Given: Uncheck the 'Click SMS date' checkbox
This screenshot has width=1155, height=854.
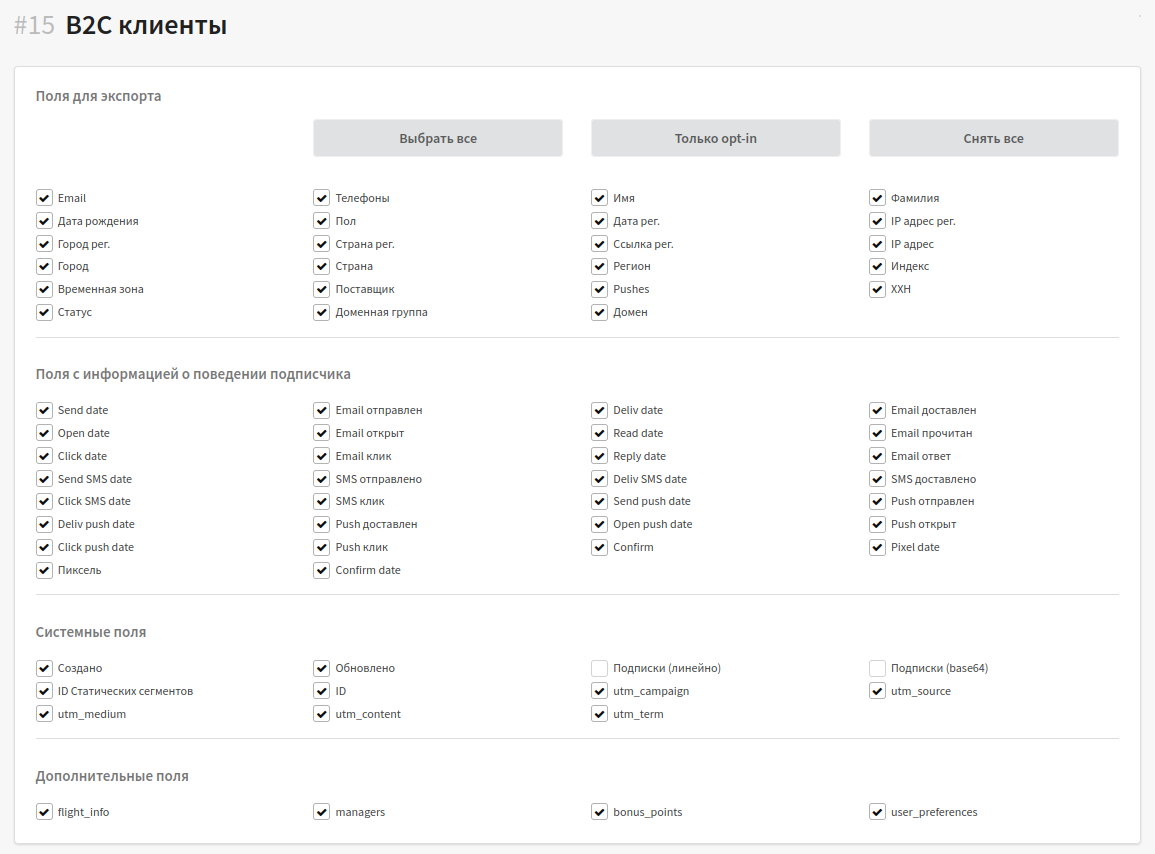Looking at the screenshot, I should point(44,501).
